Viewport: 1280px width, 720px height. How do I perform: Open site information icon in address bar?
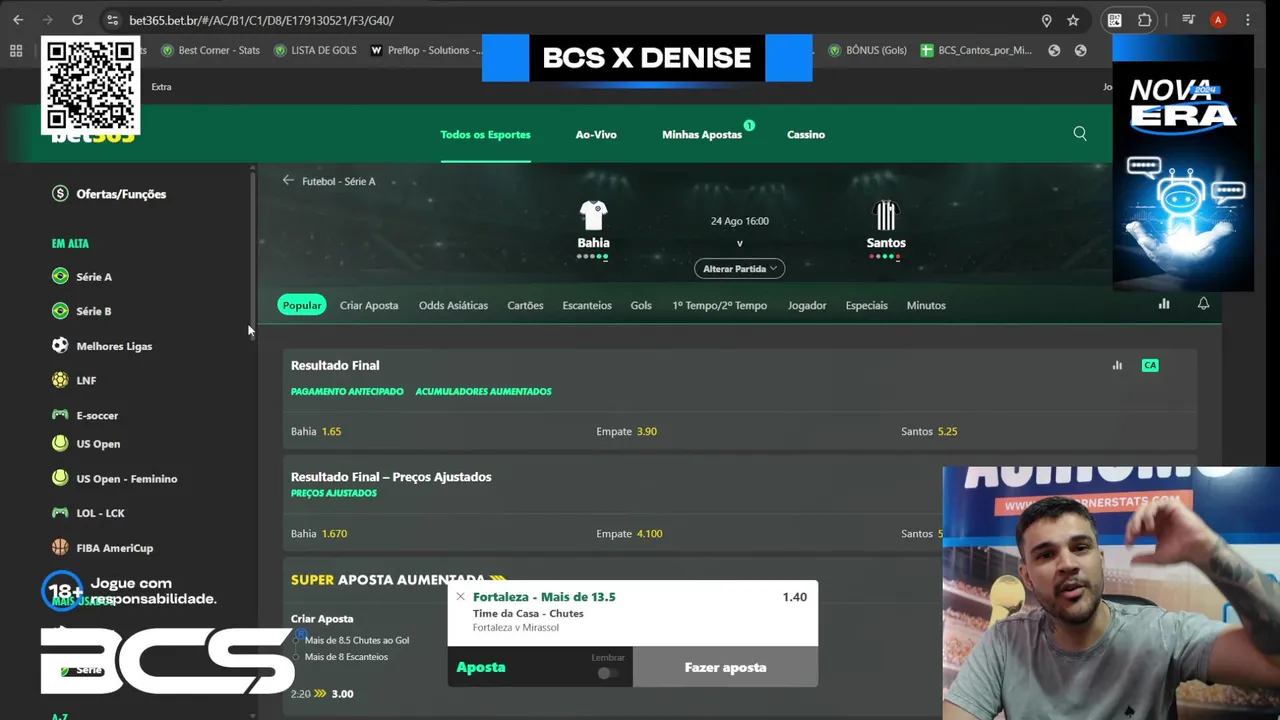pos(112,20)
